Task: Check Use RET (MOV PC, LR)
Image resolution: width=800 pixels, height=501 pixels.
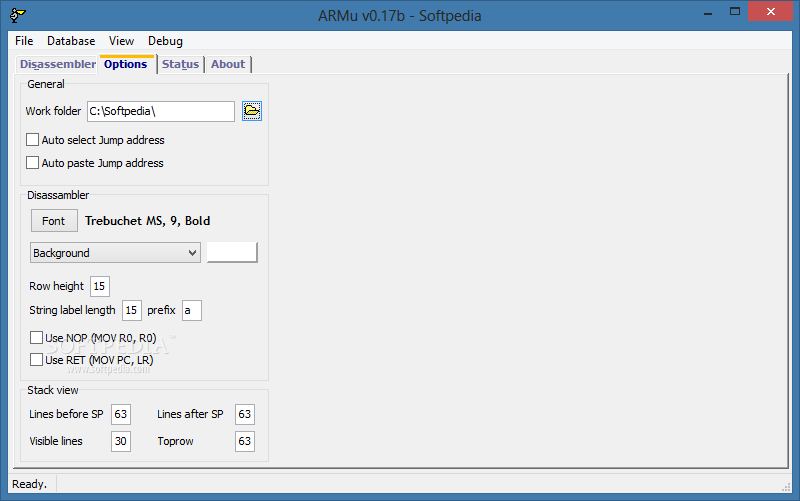Action: pyautogui.click(x=36, y=360)
